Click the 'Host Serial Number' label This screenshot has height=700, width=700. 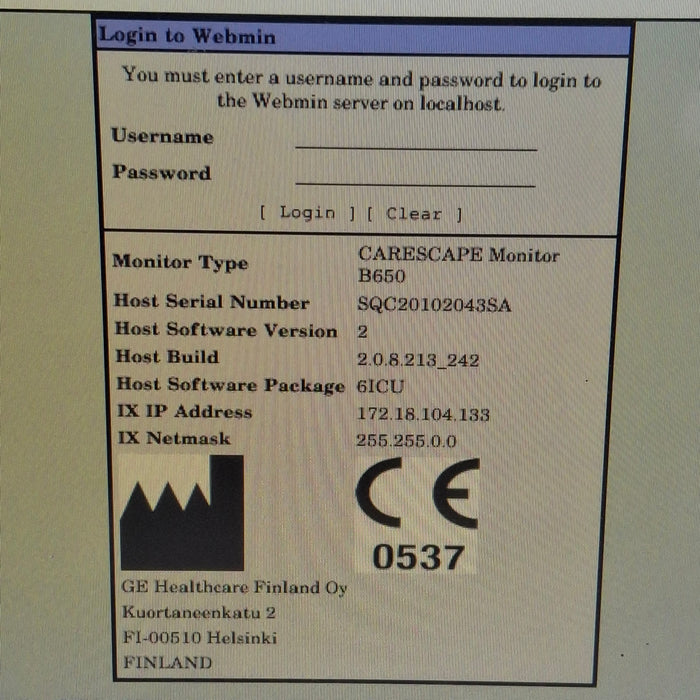[212, 302]
